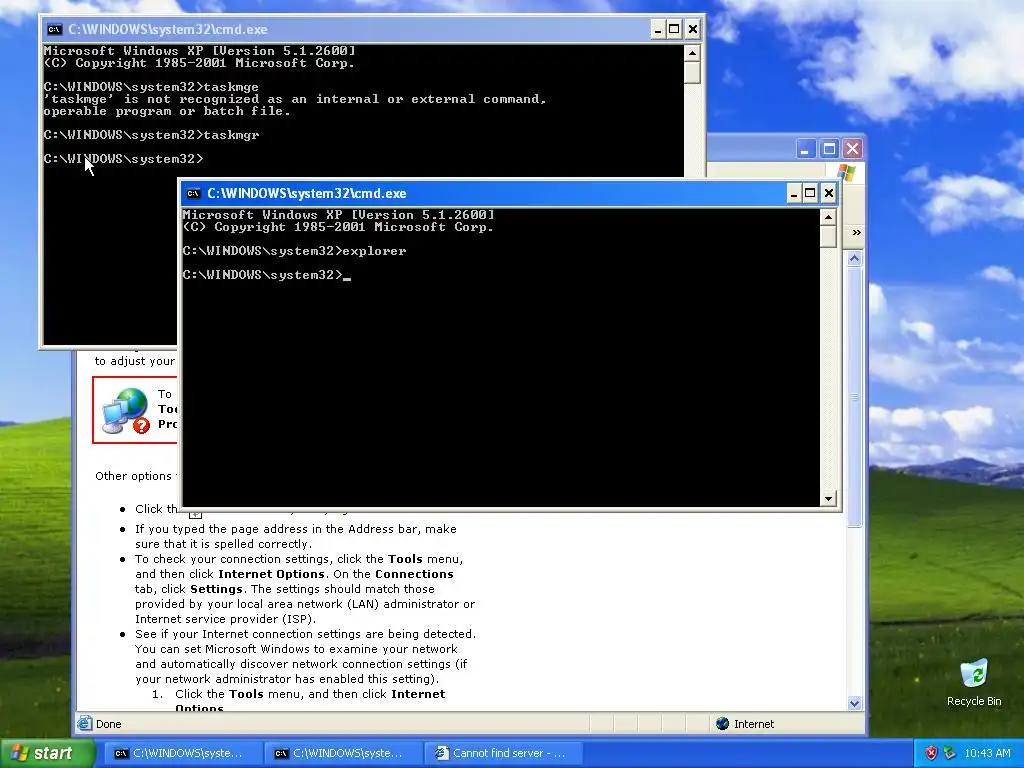
Task: Click the 'taskmge' mistyped command line
Action: pyautogui.click(x=231, y=87)
